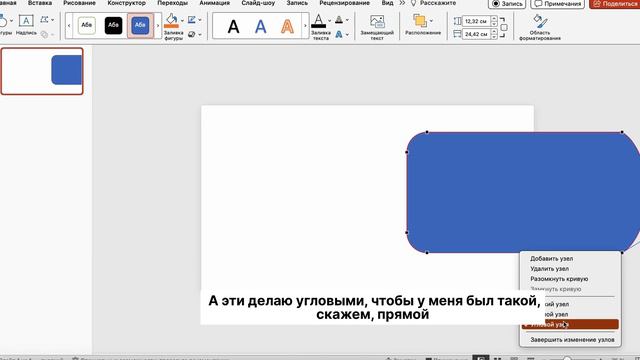Switch to the Рисование tab
The image size is (640, 360).
79,3
